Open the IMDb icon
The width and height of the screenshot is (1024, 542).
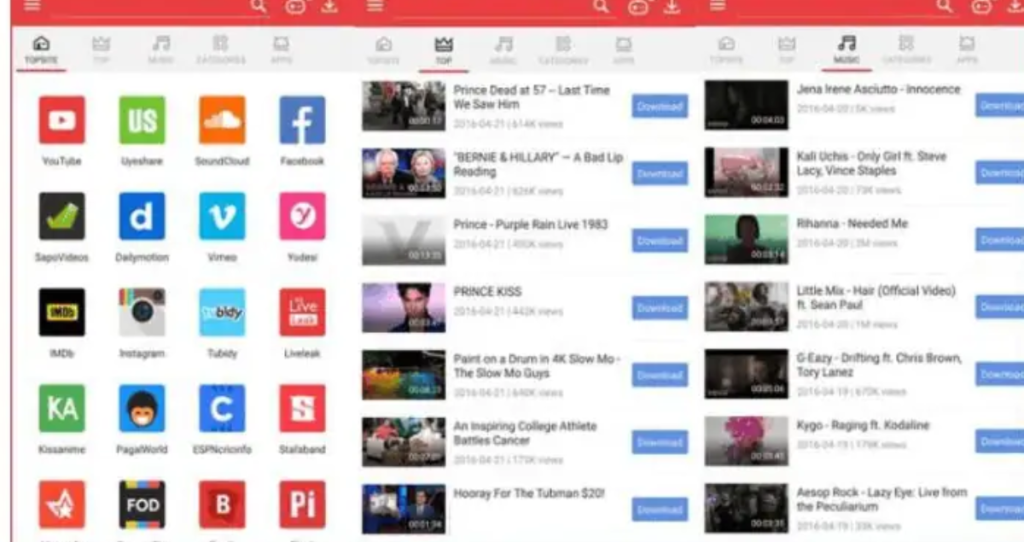pyautogui.click(x=61, y=312)
